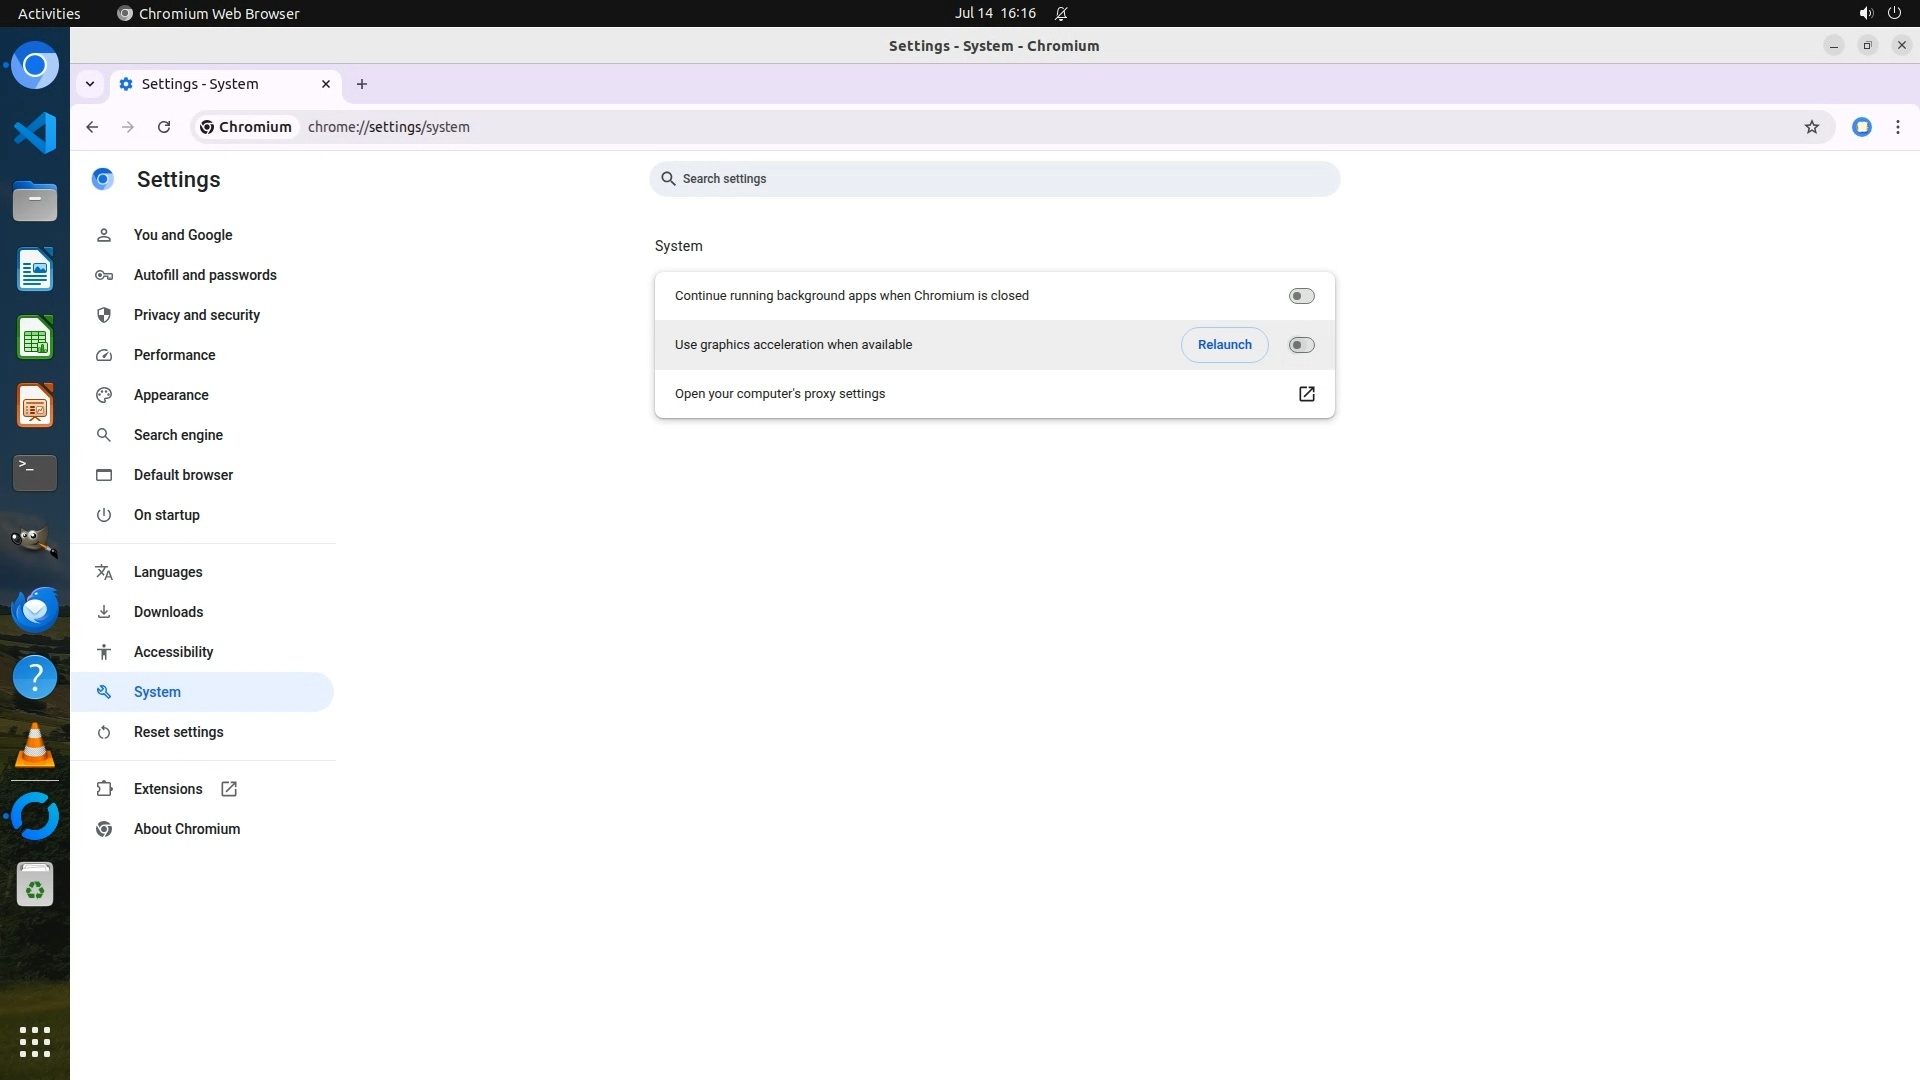Image resolution: width=1920 pixels, height=1080 pixels.
Task: Launch VLC from the dock
Action: click(35, 747)
